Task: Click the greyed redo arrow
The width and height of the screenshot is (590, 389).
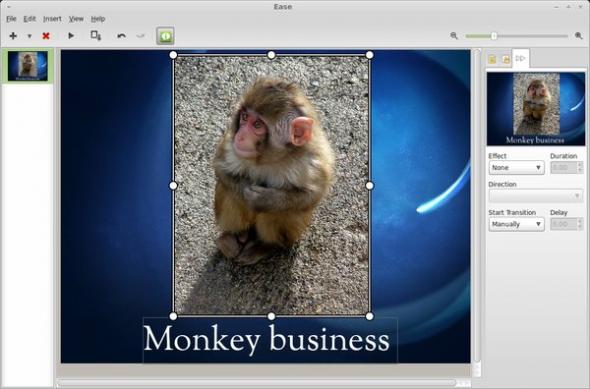Action: 140,36
